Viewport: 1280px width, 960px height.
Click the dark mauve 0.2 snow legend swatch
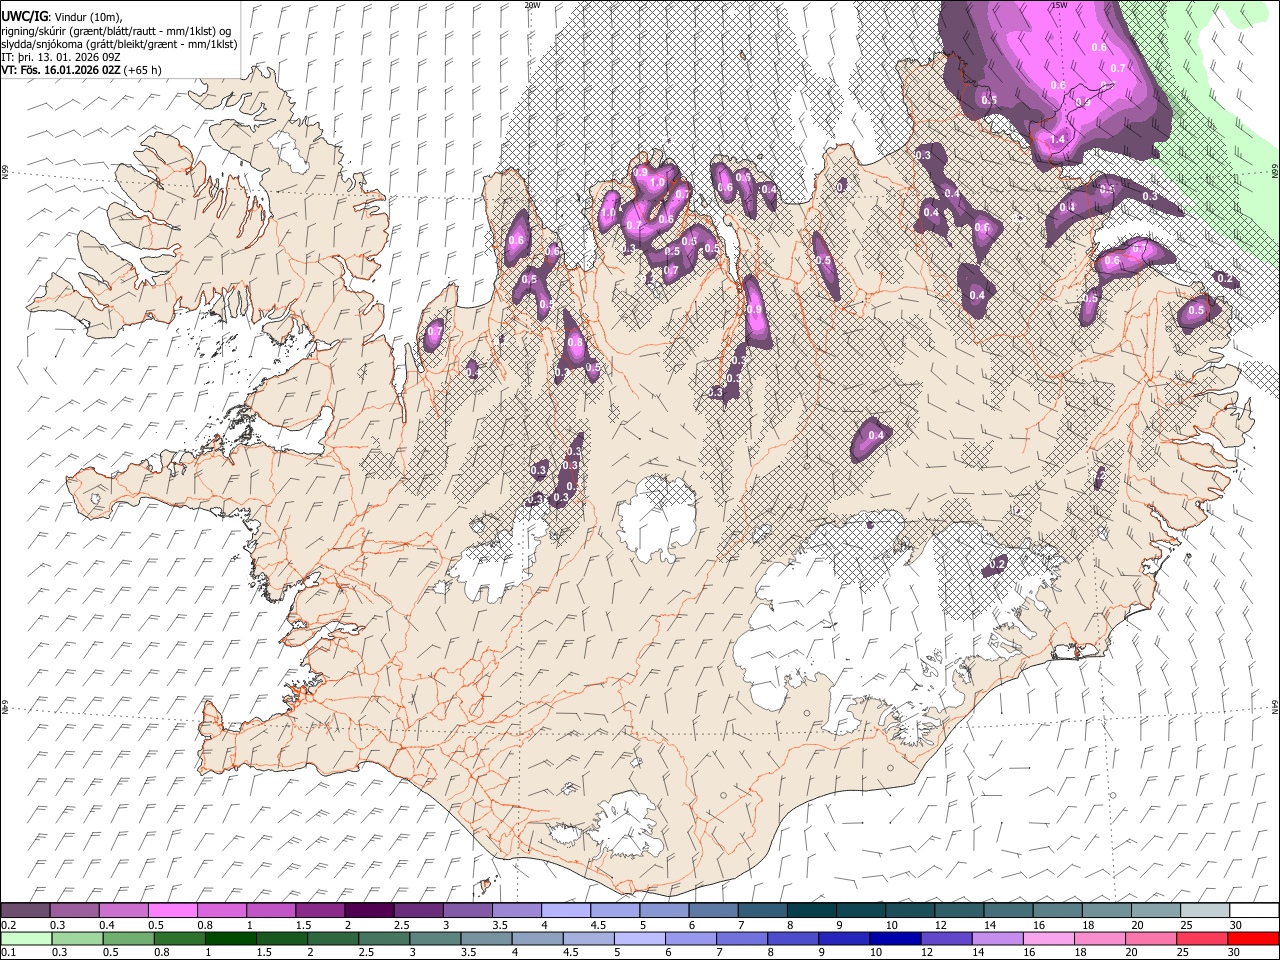pos(25,910)
